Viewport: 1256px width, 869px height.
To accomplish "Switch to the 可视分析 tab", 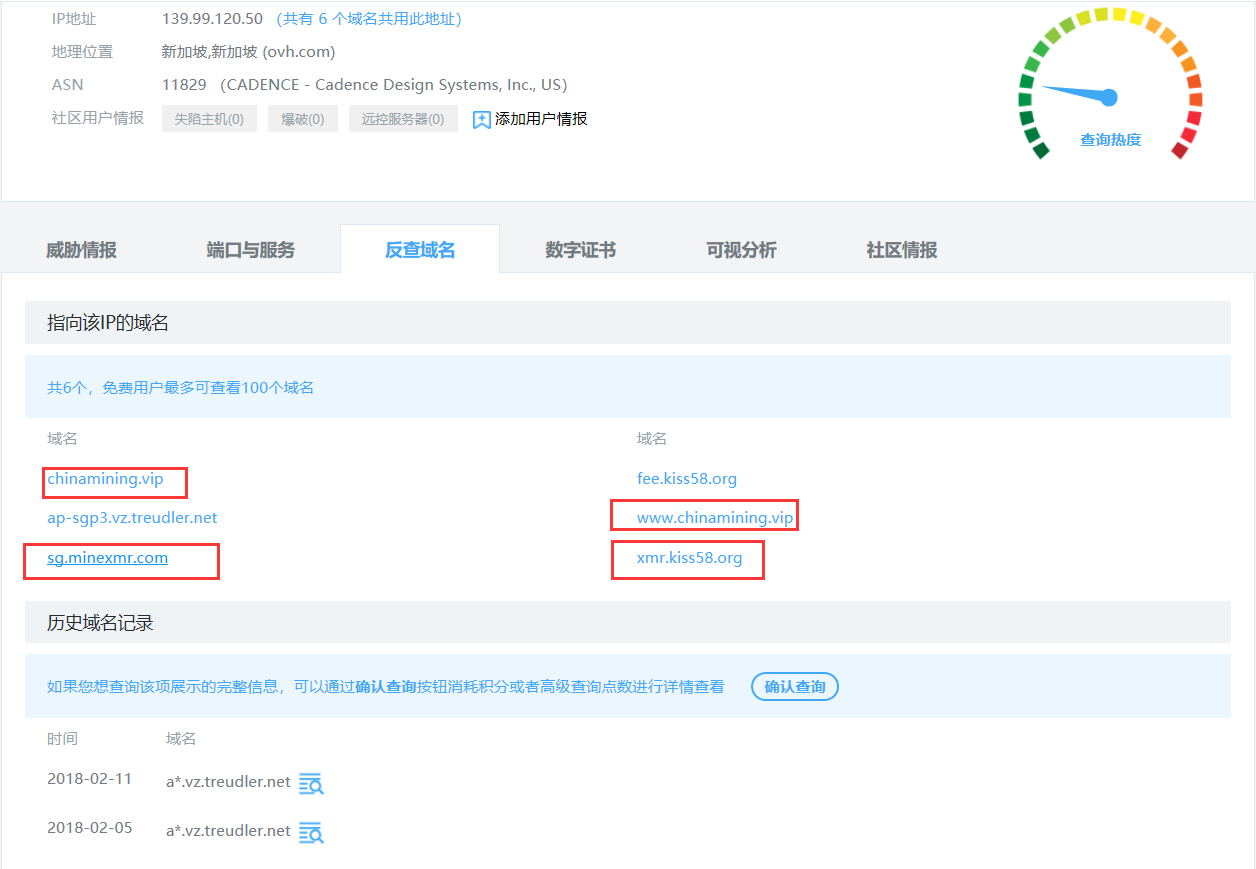I will click(x=741, y=250).
